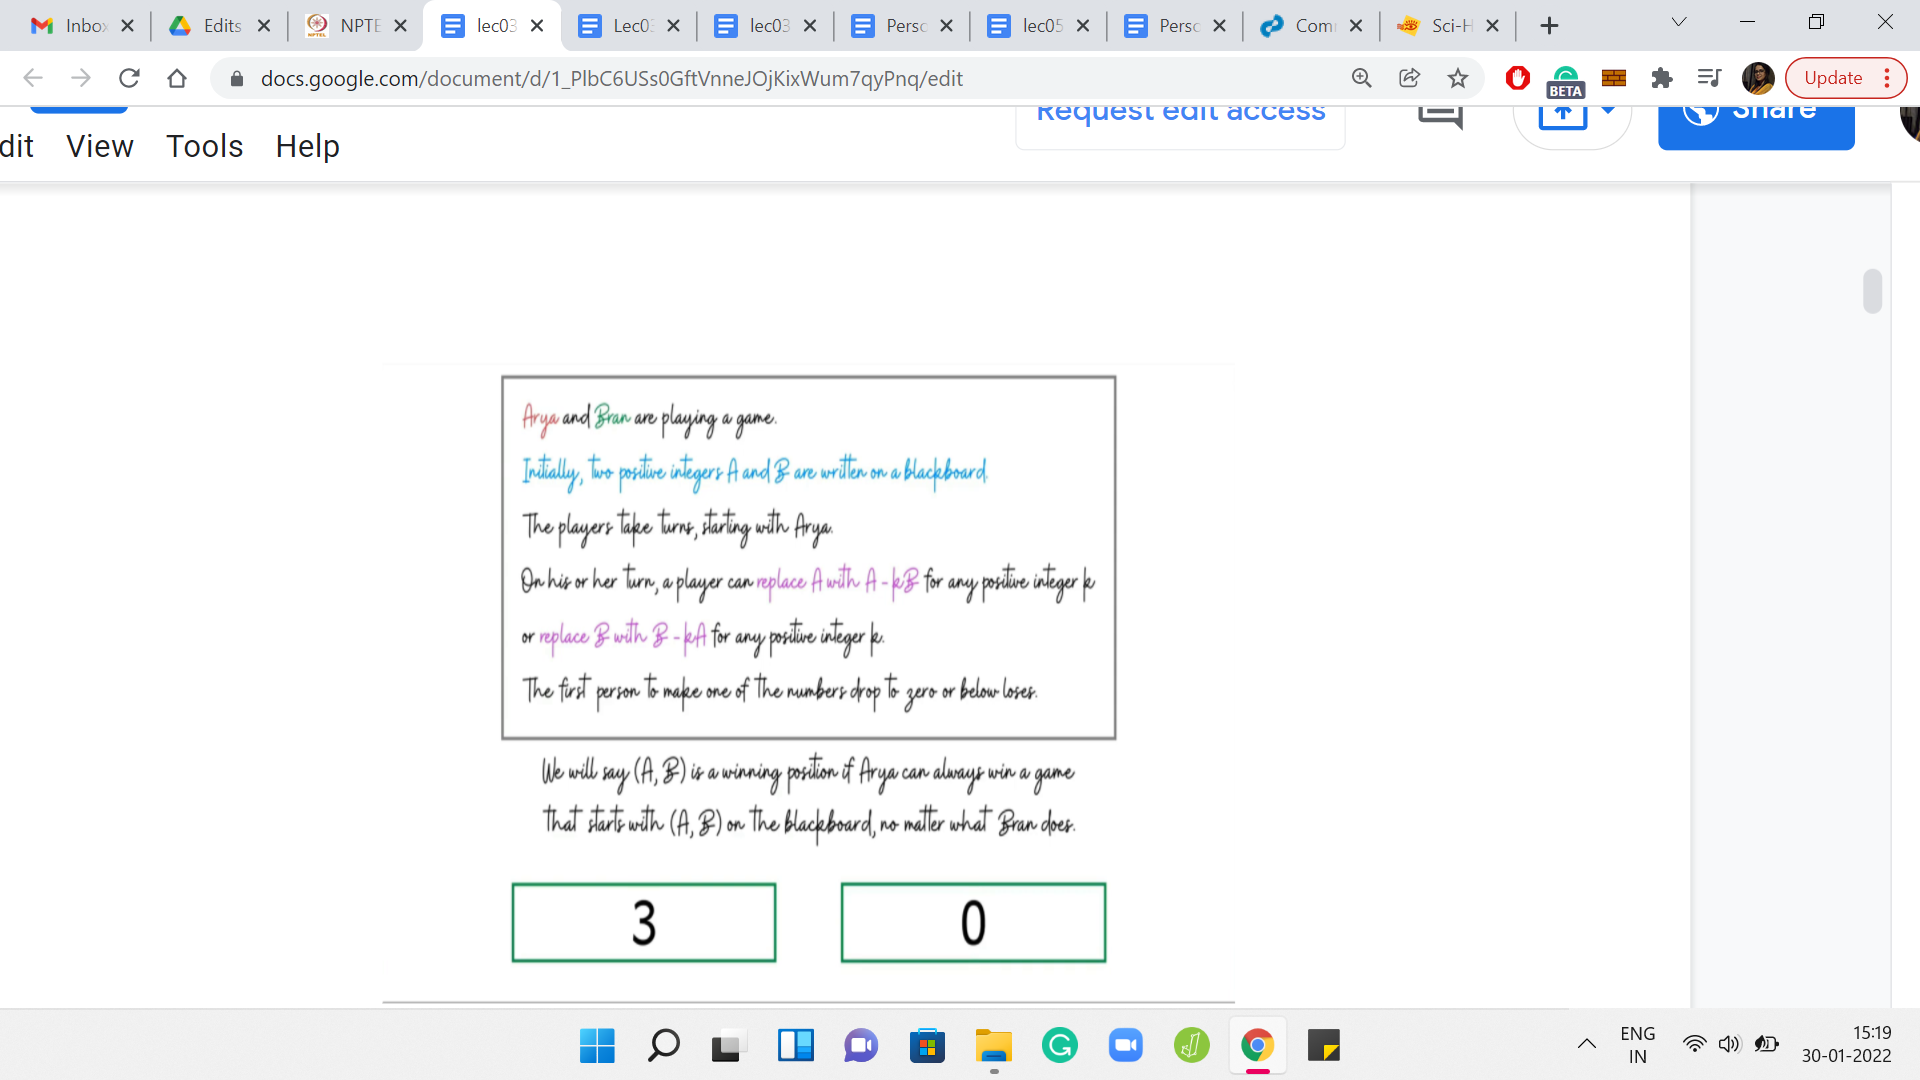Expand the tab search chevron
The image size is (1920, 1080).
tap(1679, 22)
